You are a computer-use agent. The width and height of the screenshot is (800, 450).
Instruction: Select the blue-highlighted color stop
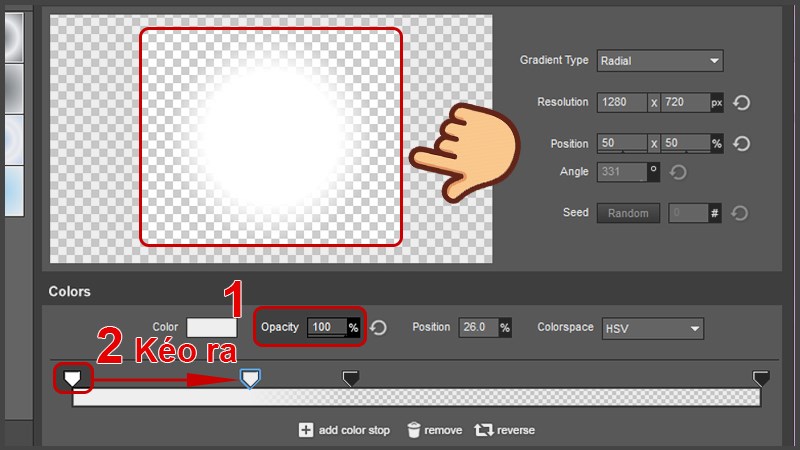pyautogui.click(x=251, y=377)
